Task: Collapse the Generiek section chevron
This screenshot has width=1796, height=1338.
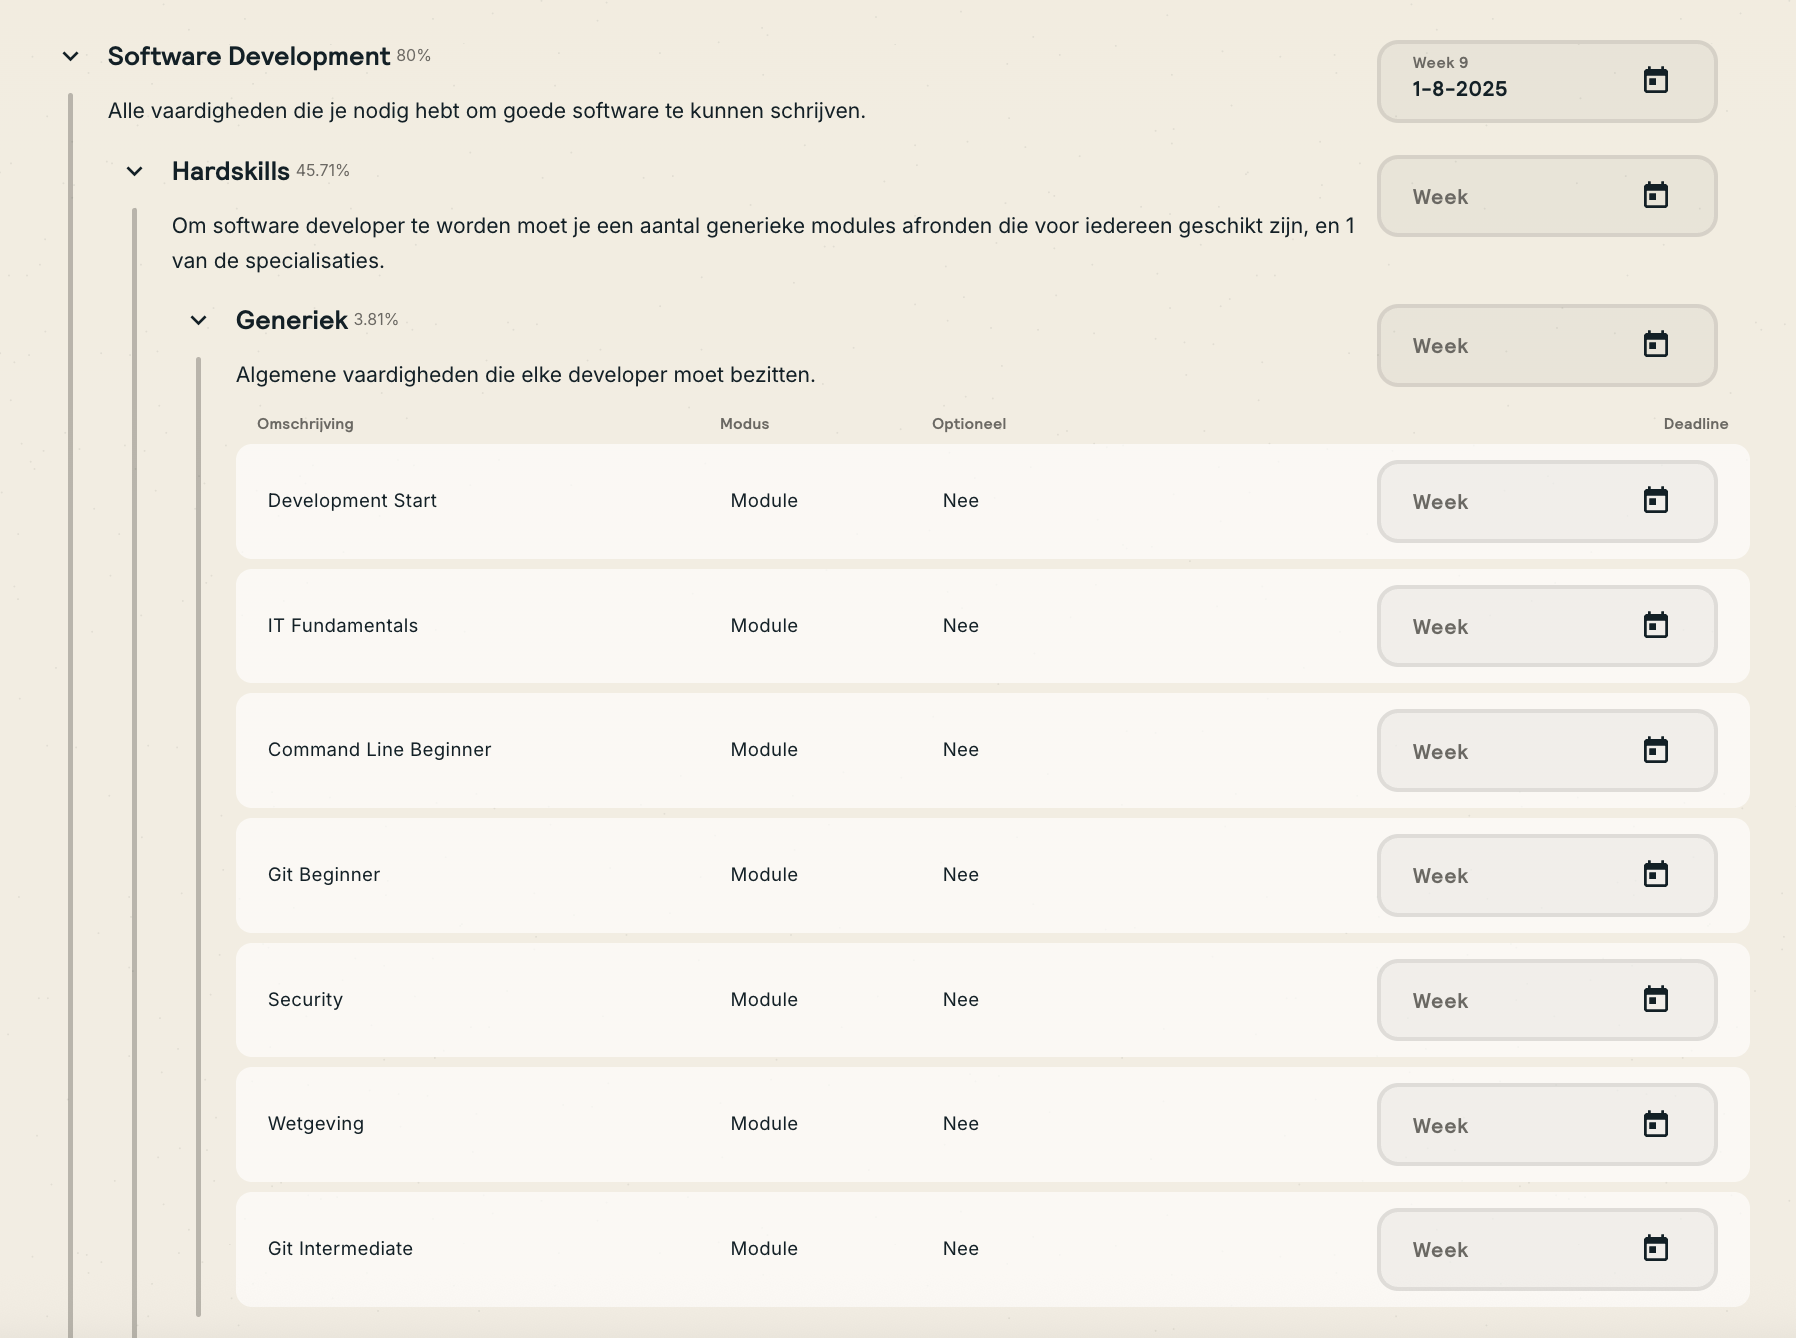Action: 198,321
